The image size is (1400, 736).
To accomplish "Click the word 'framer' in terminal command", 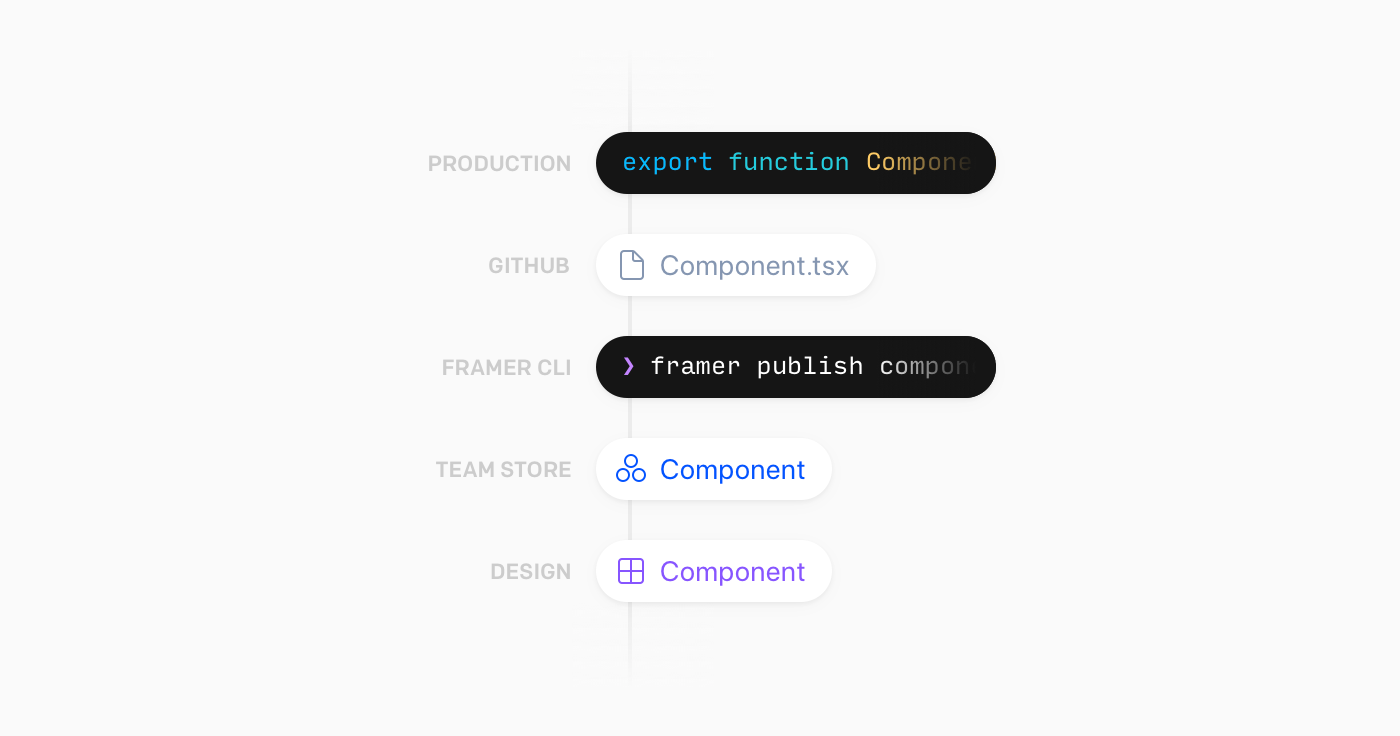I will (695, 366).
